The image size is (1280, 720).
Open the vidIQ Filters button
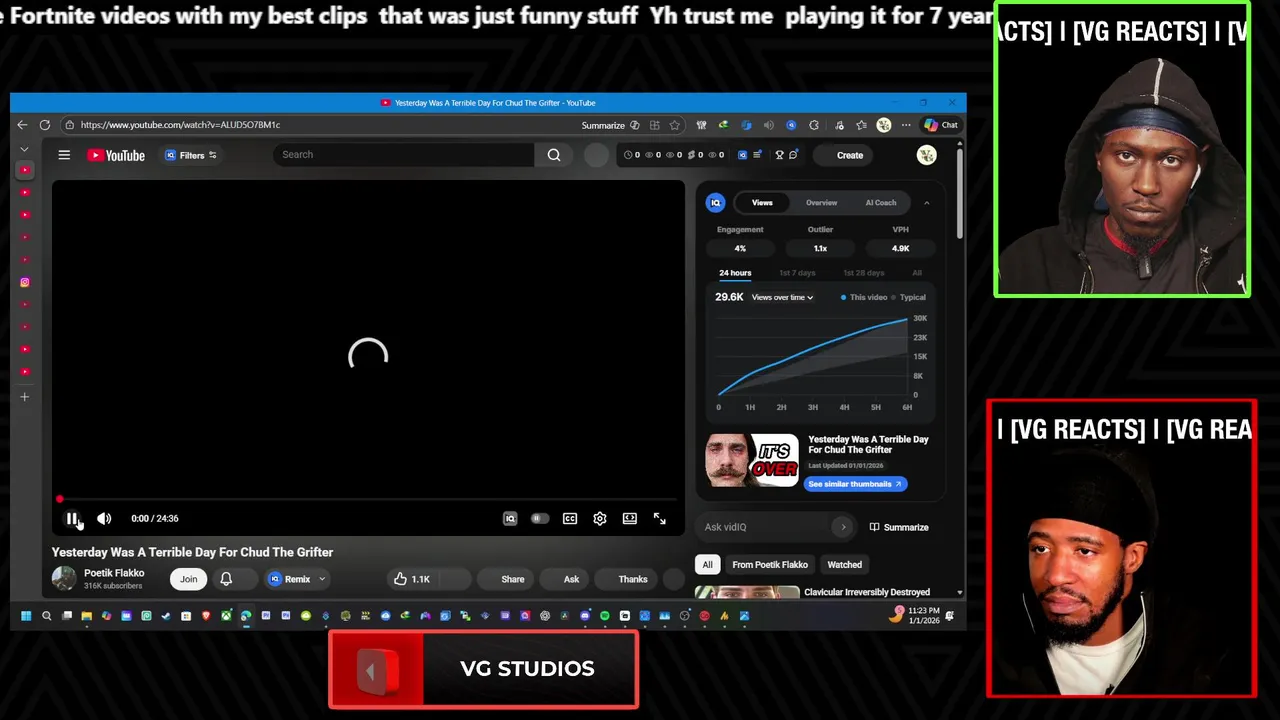pyautogui.click(x=191, y=155)
